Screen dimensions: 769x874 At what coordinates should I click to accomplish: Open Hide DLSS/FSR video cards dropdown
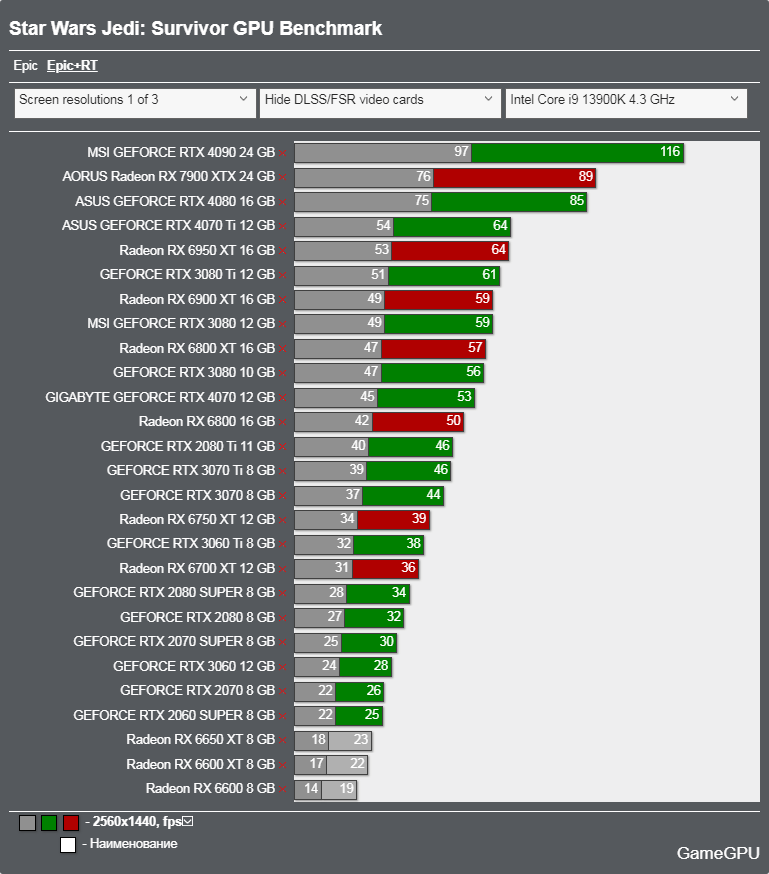click(380, 103)
